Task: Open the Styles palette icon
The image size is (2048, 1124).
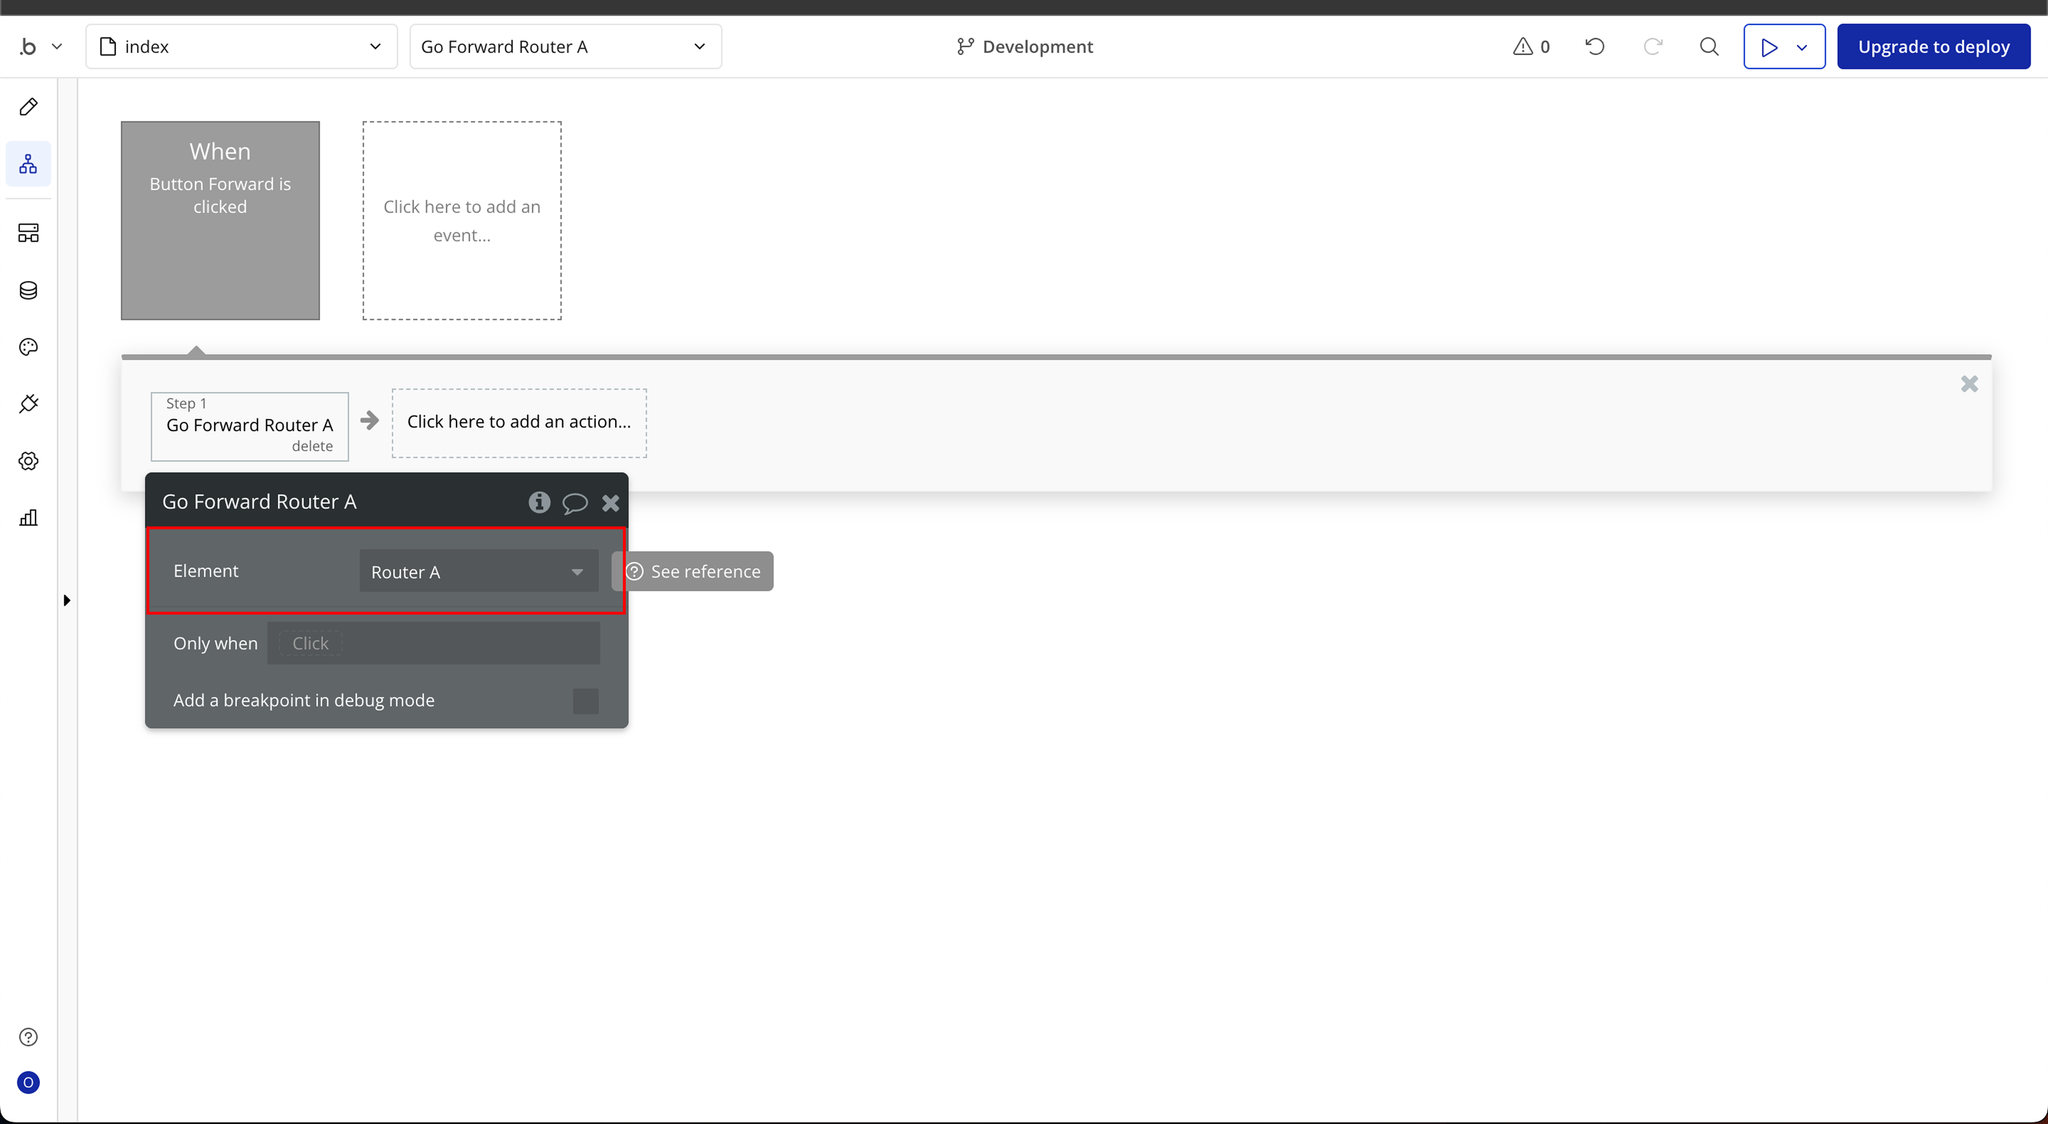Action: (x=28, y=347)
